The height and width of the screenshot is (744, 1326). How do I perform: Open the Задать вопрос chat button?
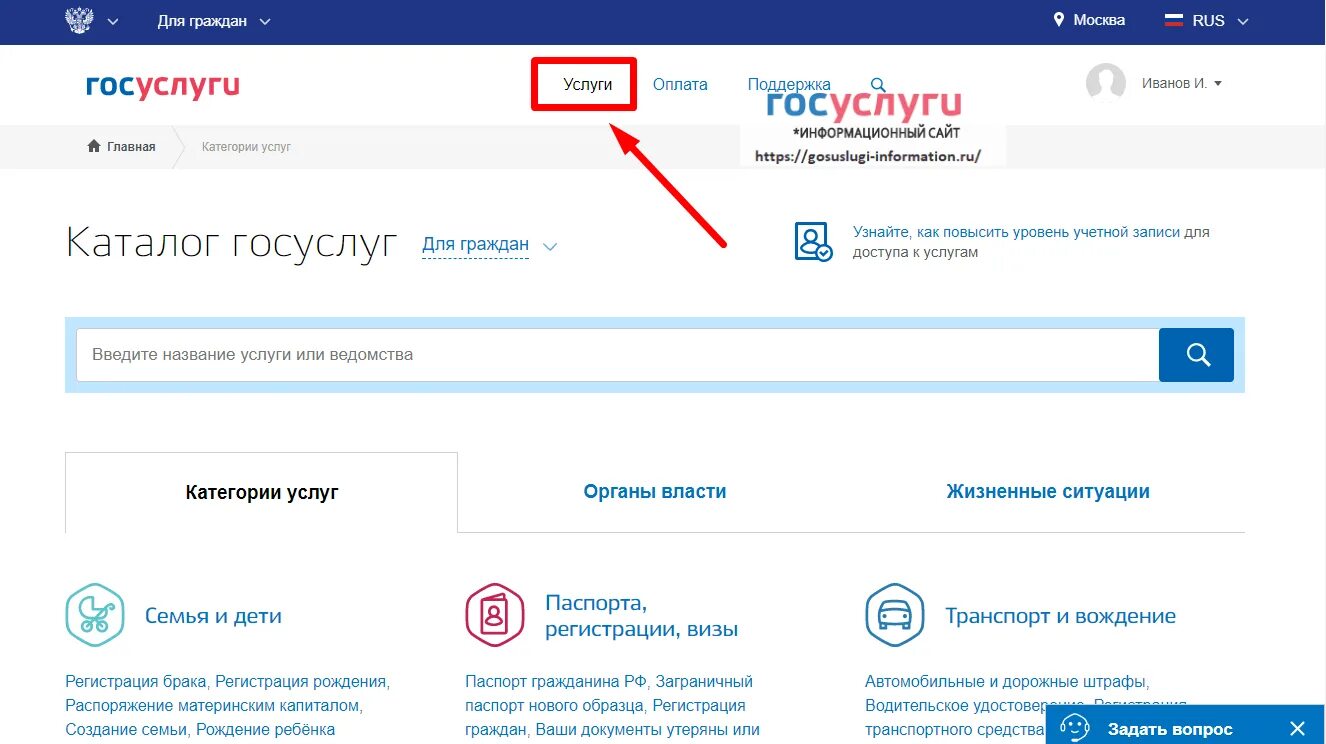[x=1170, y=729]
